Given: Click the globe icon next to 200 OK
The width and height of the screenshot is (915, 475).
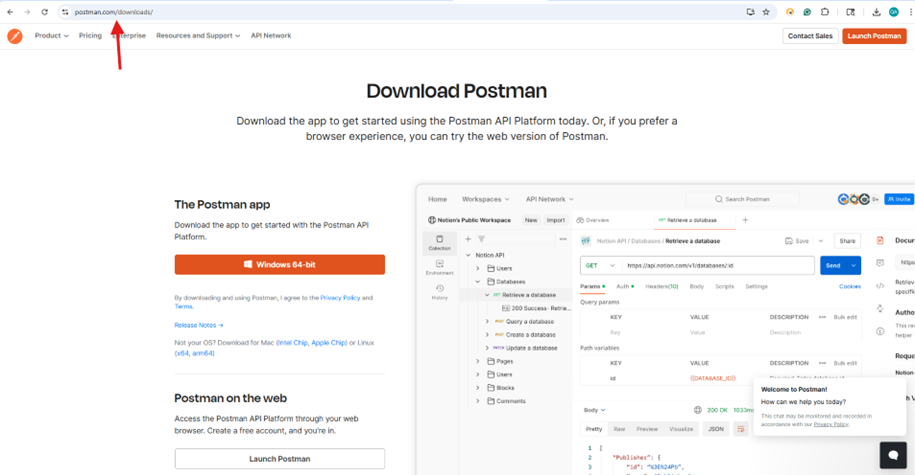Looking at the screenshot, I should coord(697,410).
